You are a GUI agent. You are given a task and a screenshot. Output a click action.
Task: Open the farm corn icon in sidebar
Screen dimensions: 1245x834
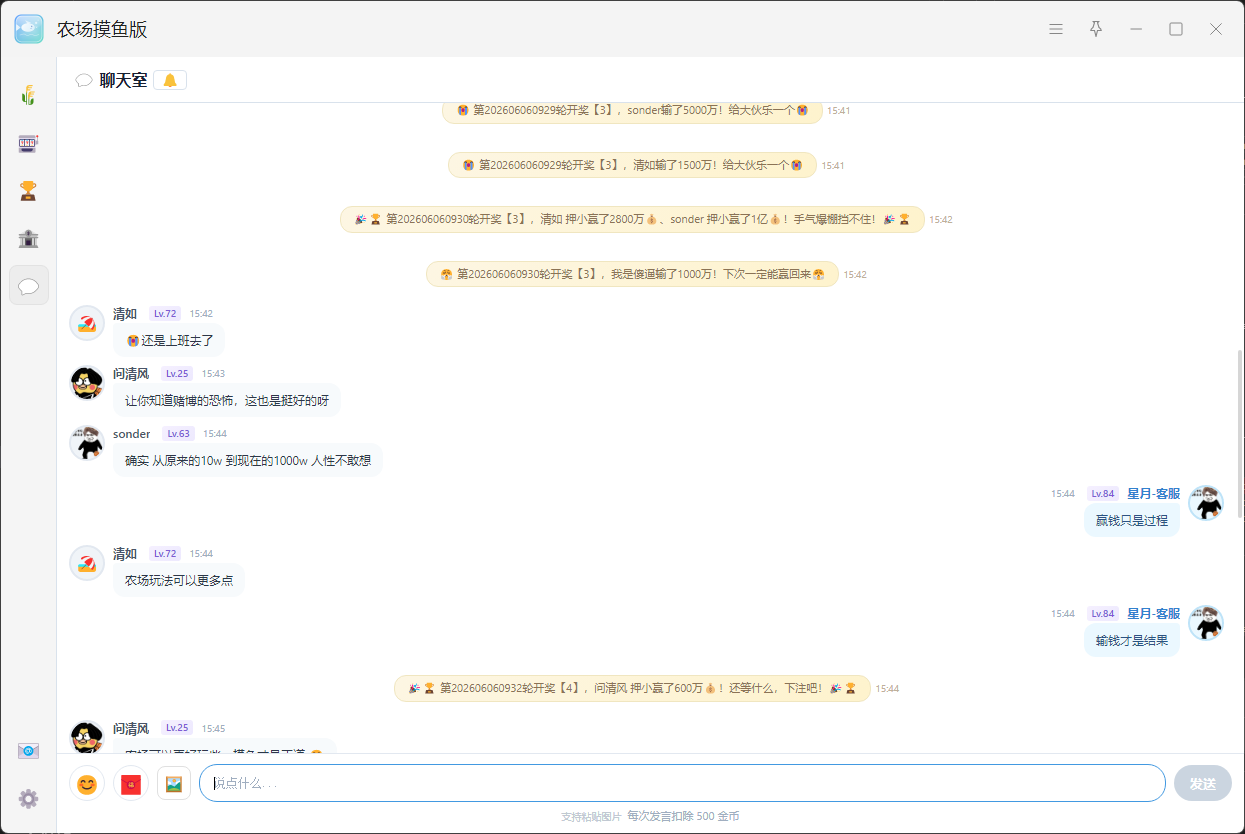29,96
